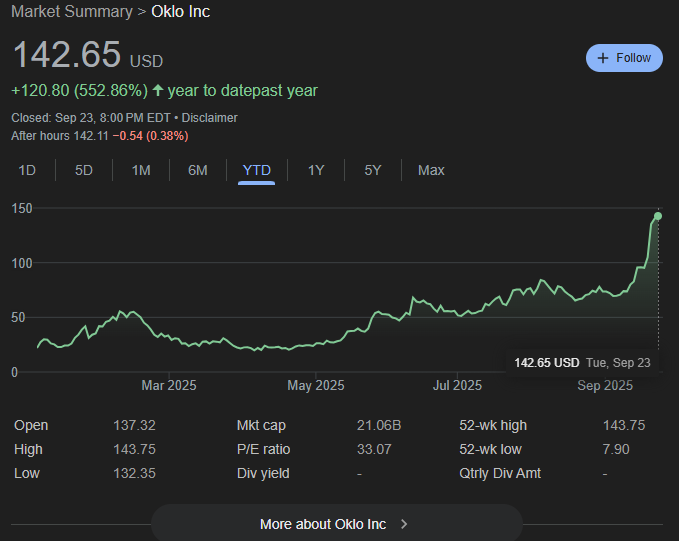Click the 150 y-axis label

coord(22,208)
